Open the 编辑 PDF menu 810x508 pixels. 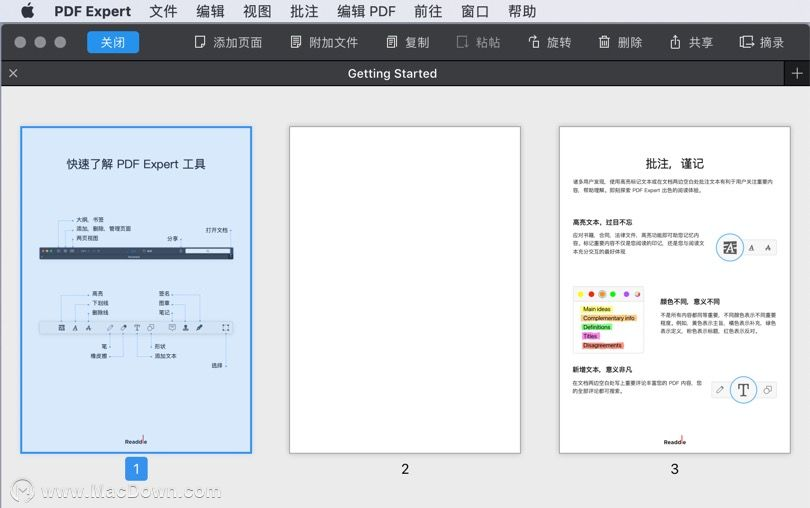click(366, 11)
